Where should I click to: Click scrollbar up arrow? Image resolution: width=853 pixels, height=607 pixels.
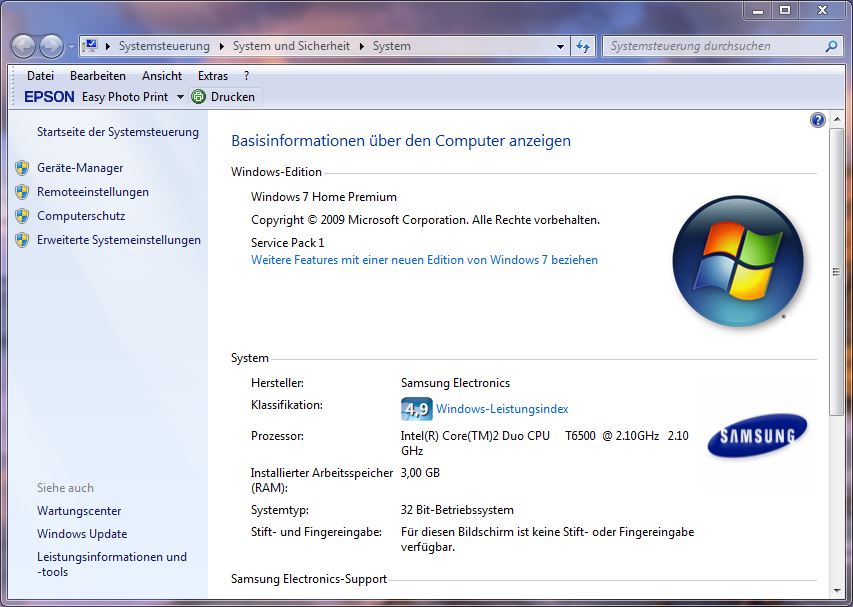point(836,120)
